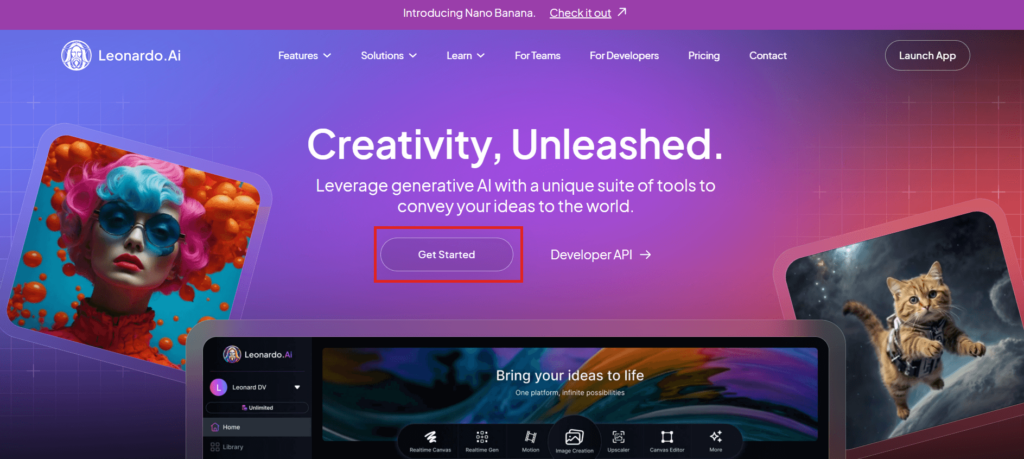Click arrow icon beside Check it out
This screenshot has width=1024, height=459.
(622, 12)
